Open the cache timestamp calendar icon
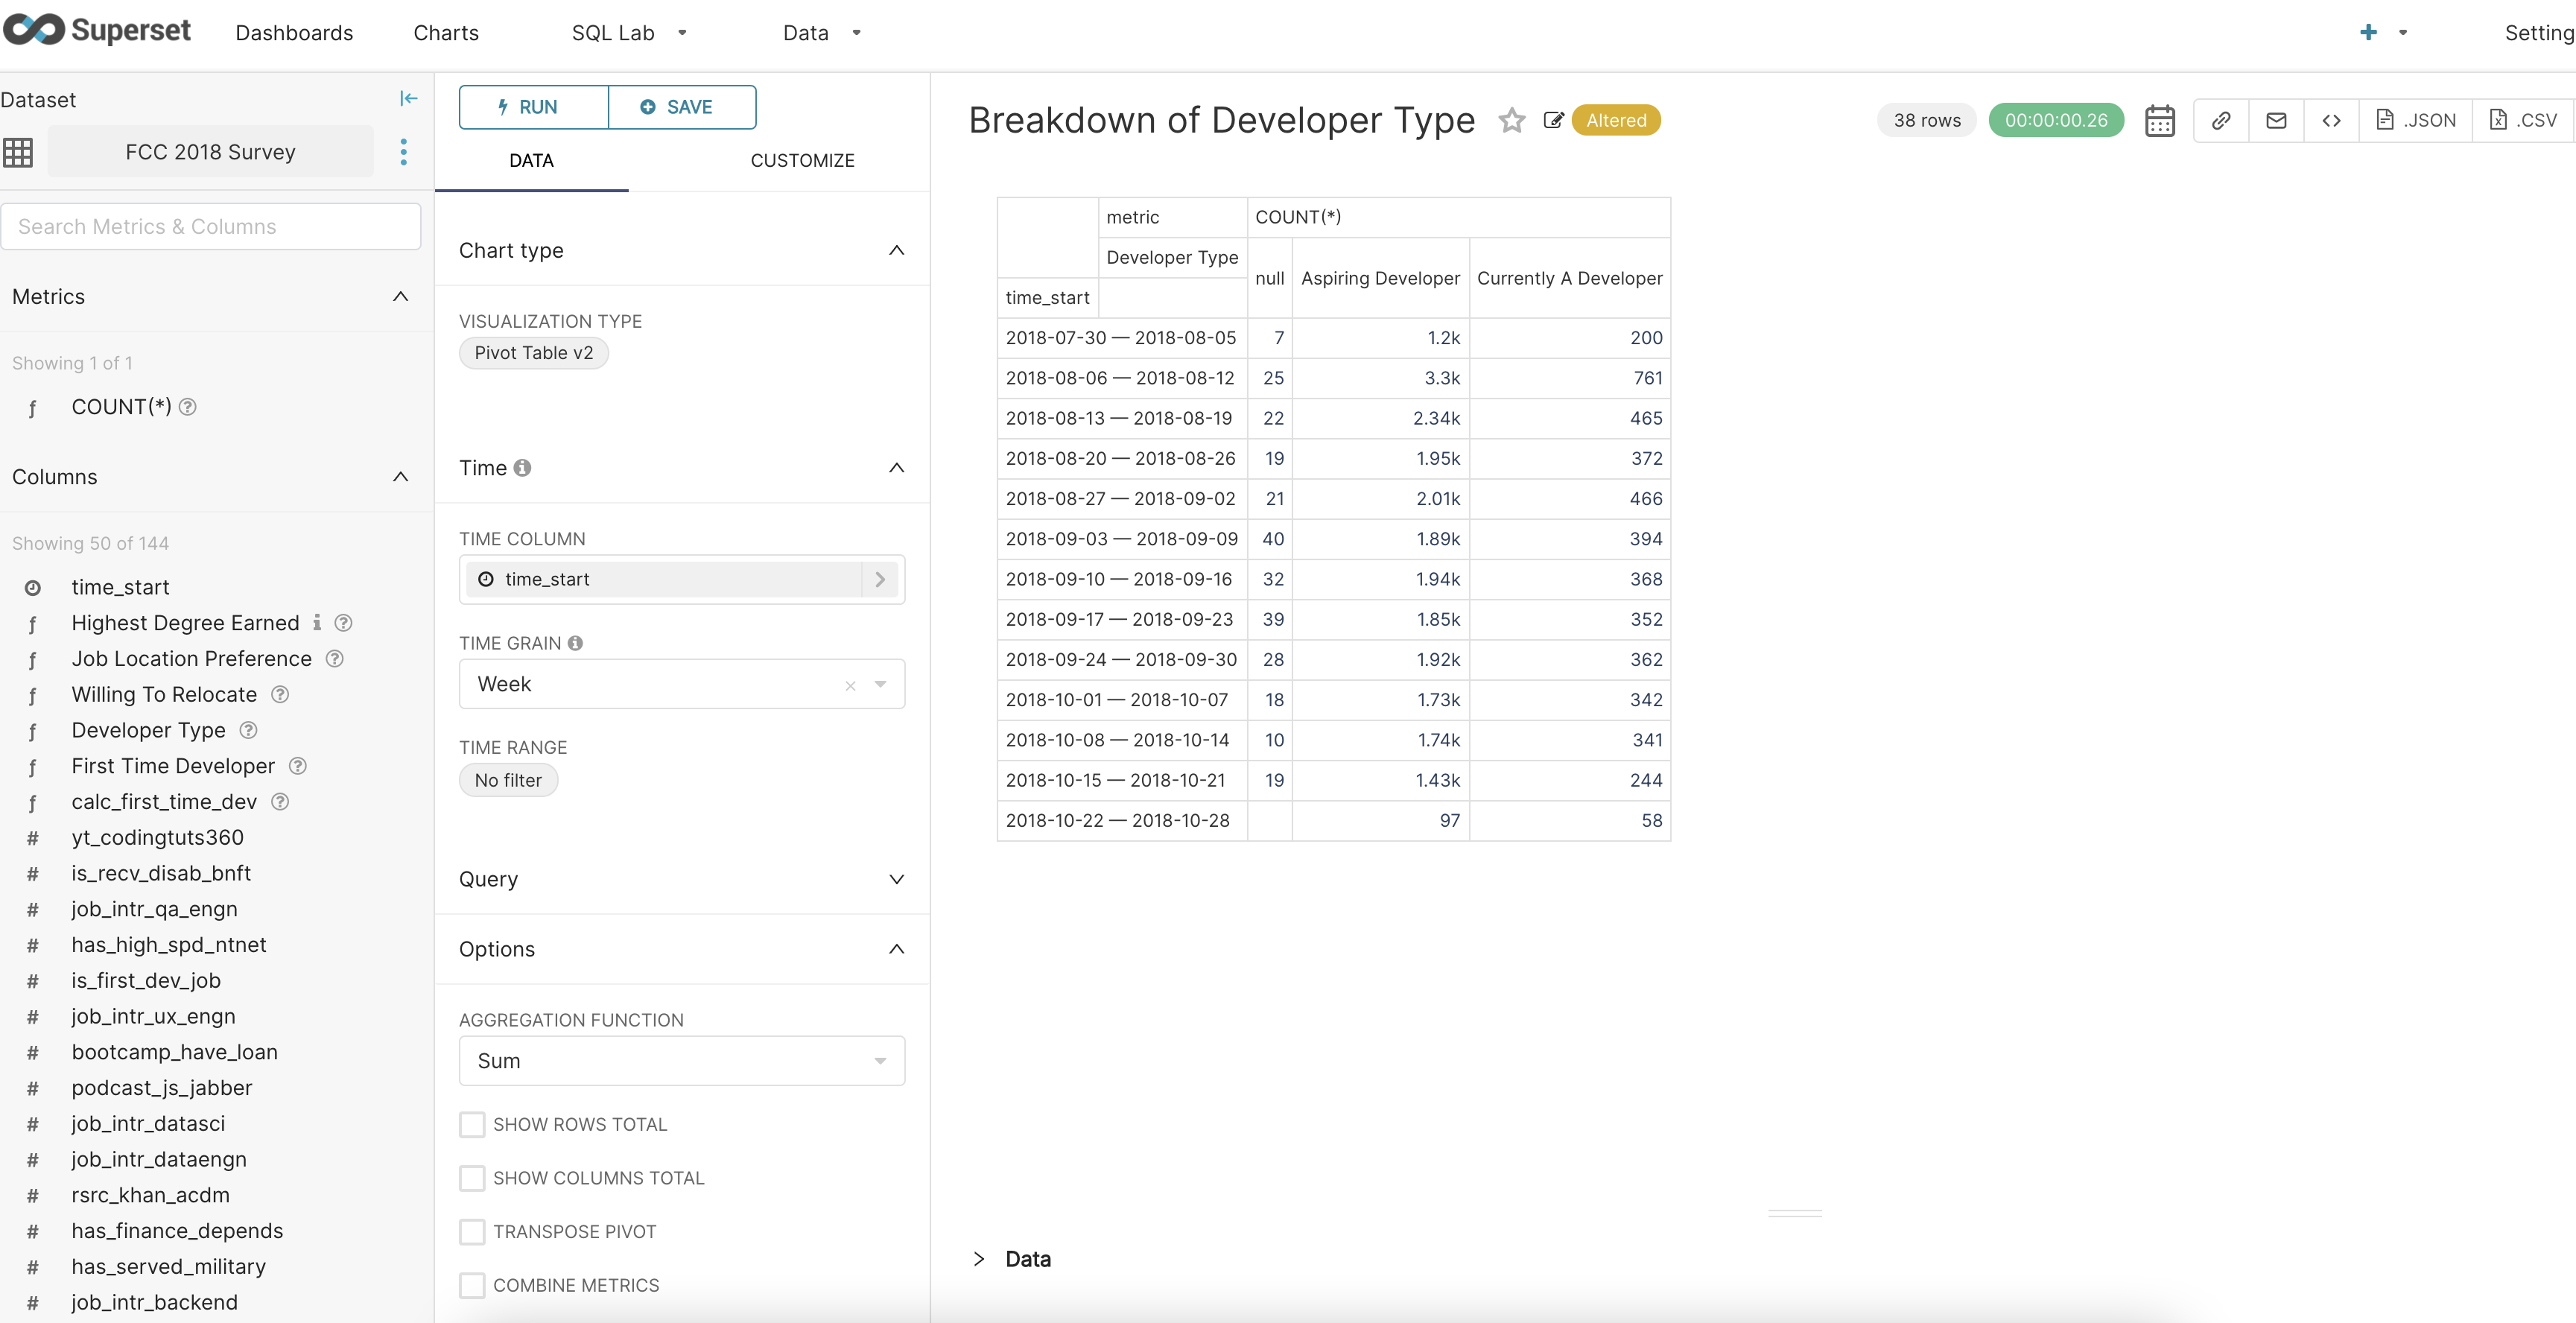 click(2160, 120)
